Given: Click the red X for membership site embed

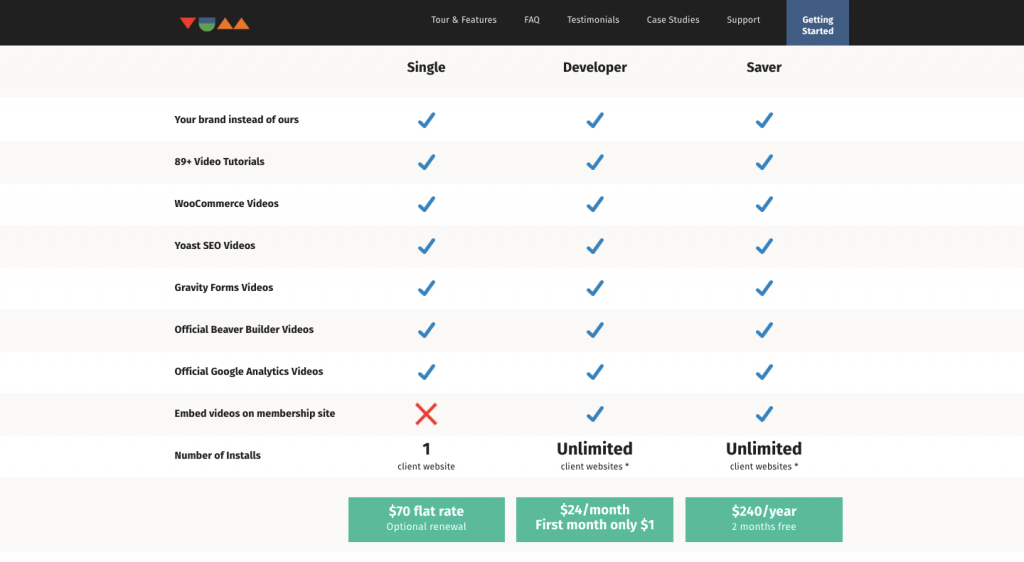Looking at the screenshot, I should click(x=426, y=414).
